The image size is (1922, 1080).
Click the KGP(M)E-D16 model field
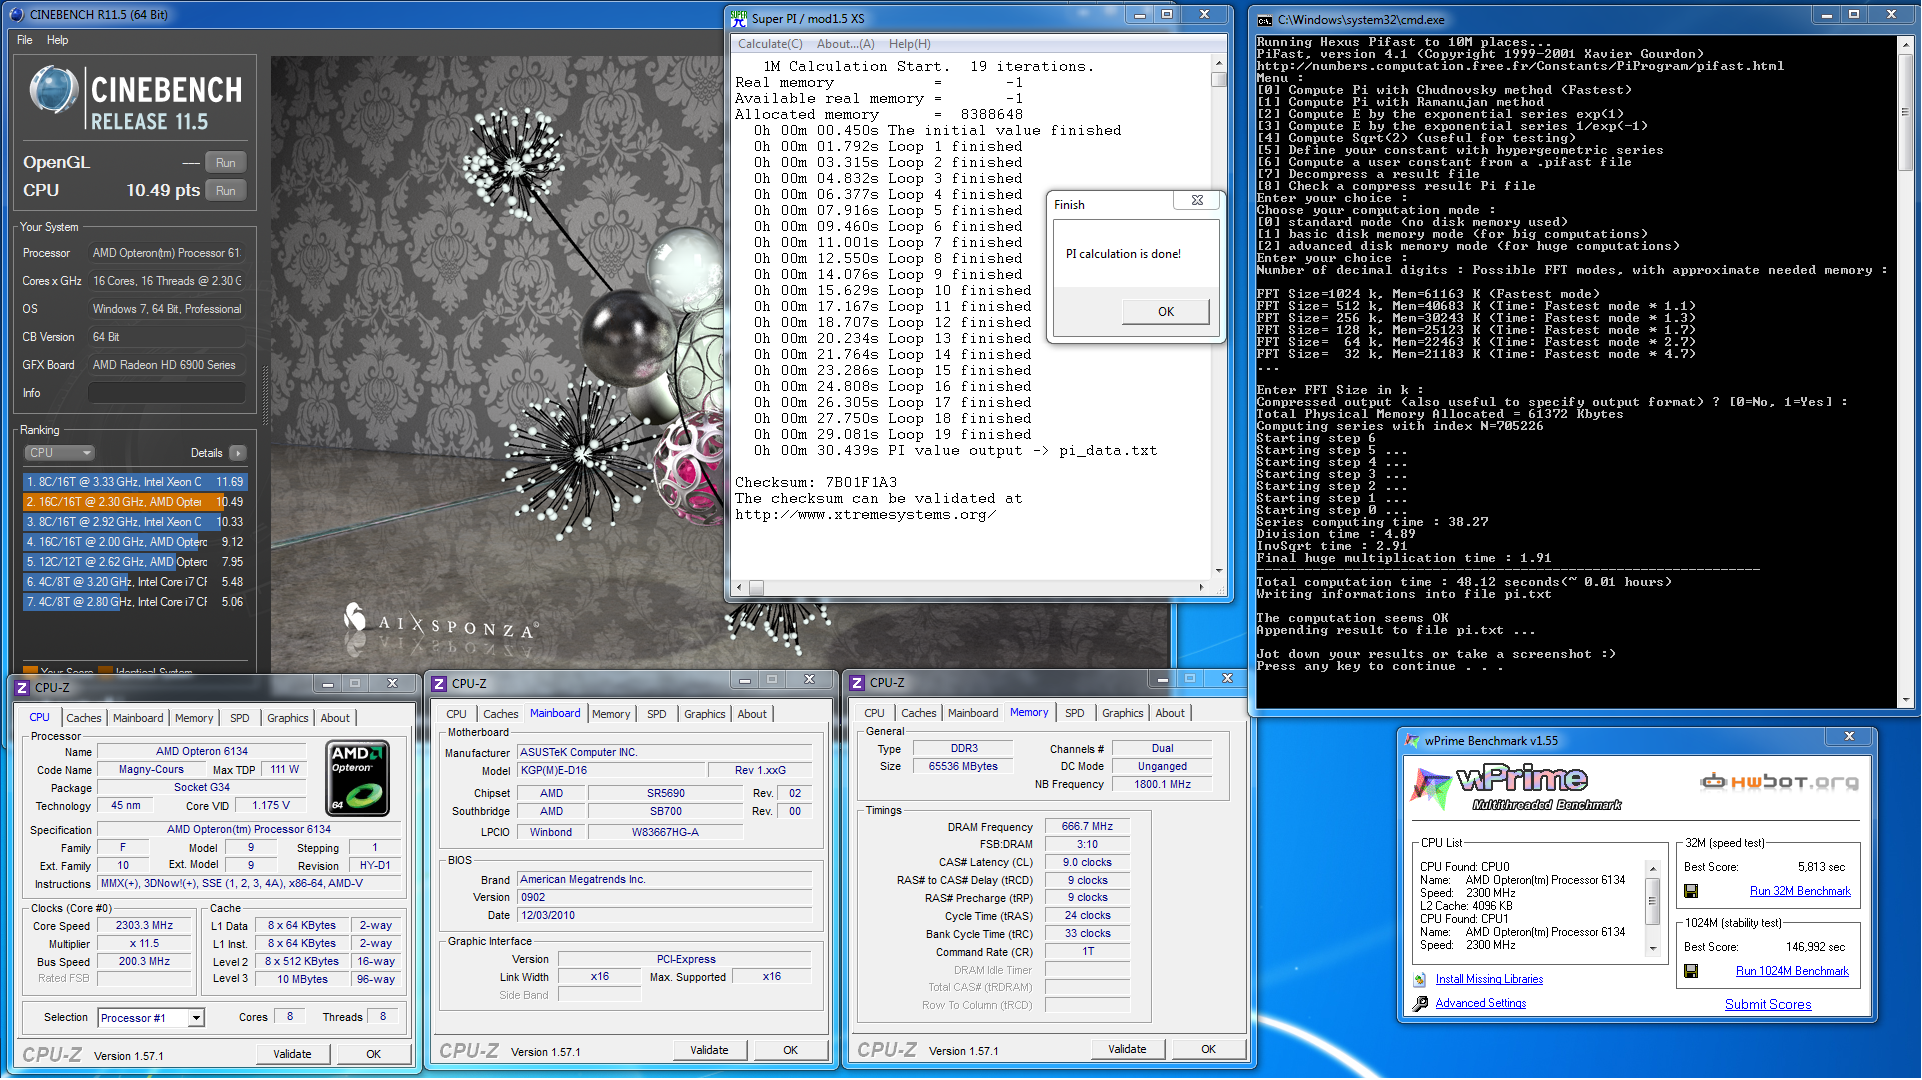click(x=609, y=770)
